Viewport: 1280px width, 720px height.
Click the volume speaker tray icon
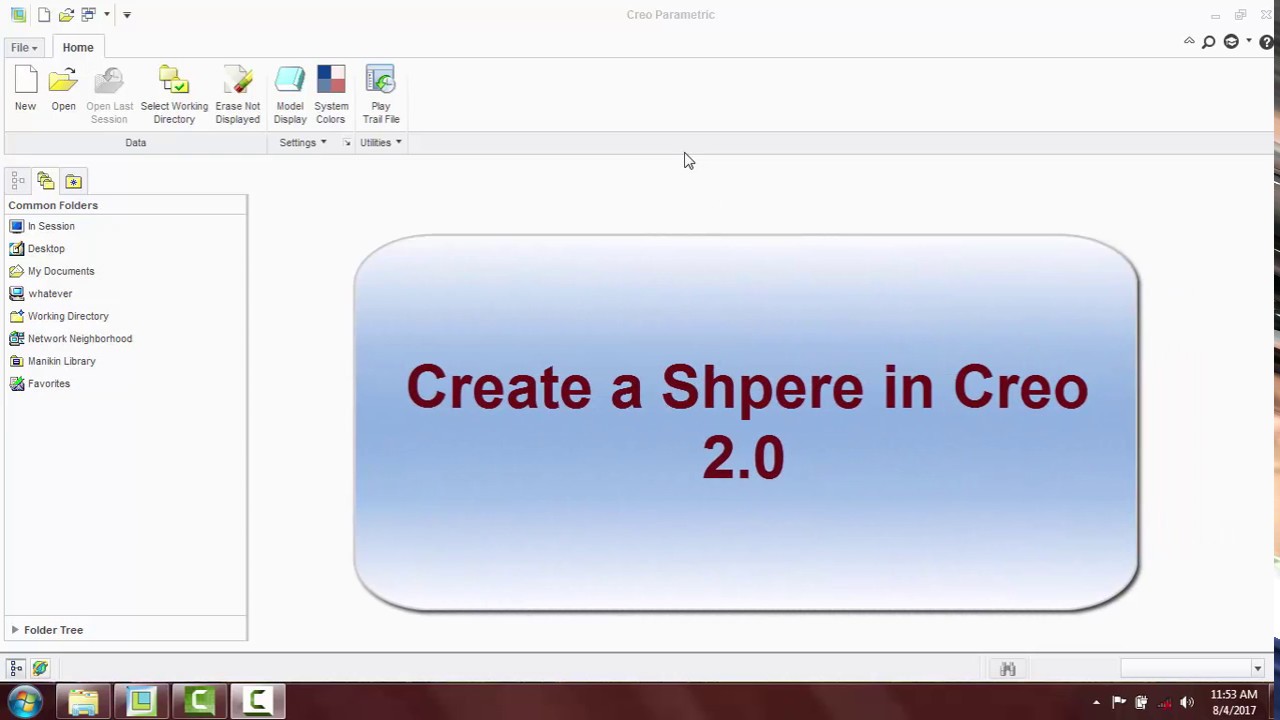(x=1187, y=702)
